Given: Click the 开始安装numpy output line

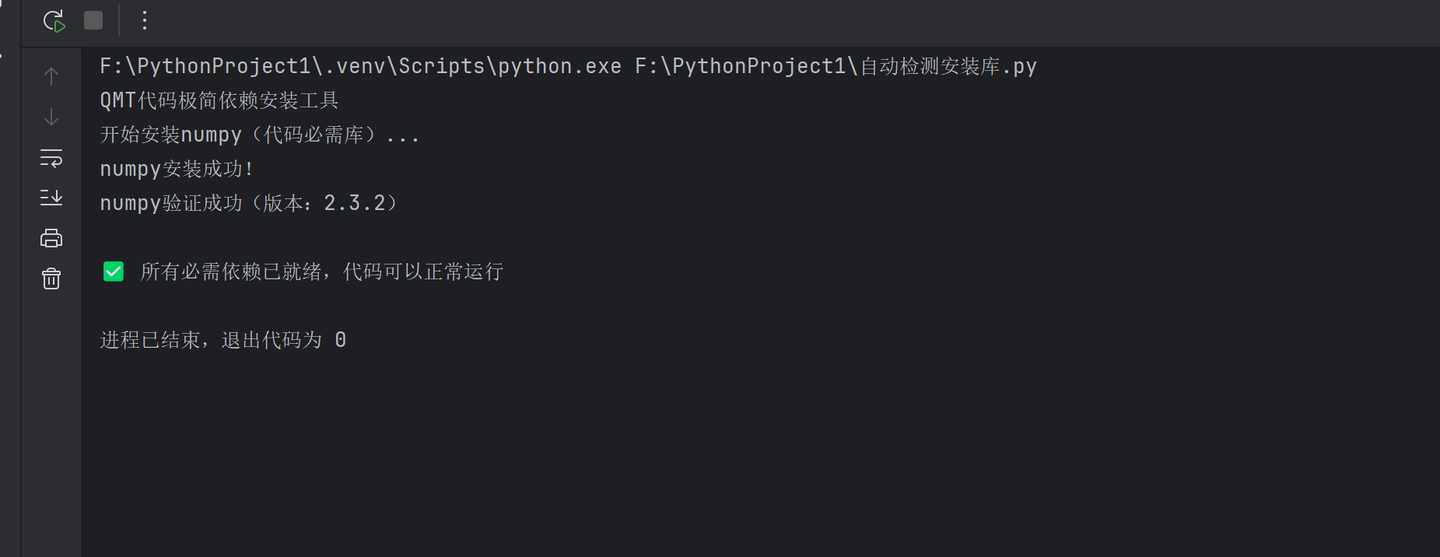Looking at the screenshot, I should [260, 135].
